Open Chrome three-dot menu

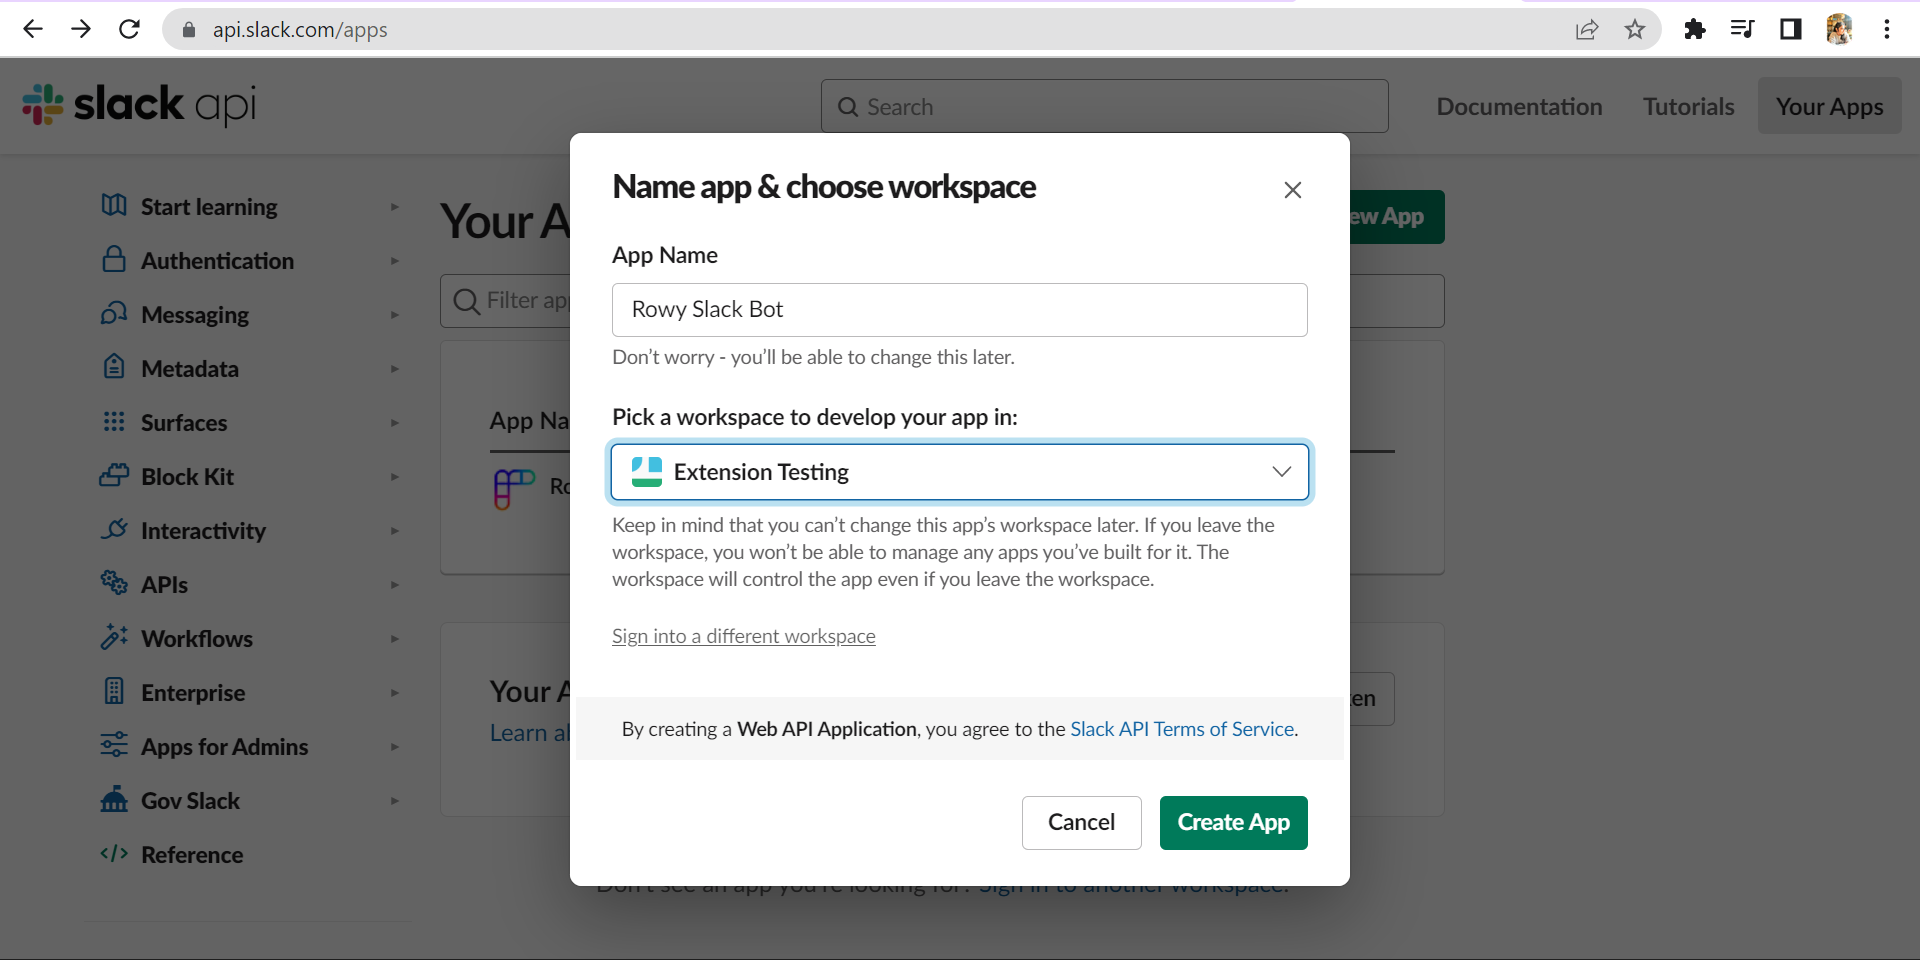[x=1887, y=29]
